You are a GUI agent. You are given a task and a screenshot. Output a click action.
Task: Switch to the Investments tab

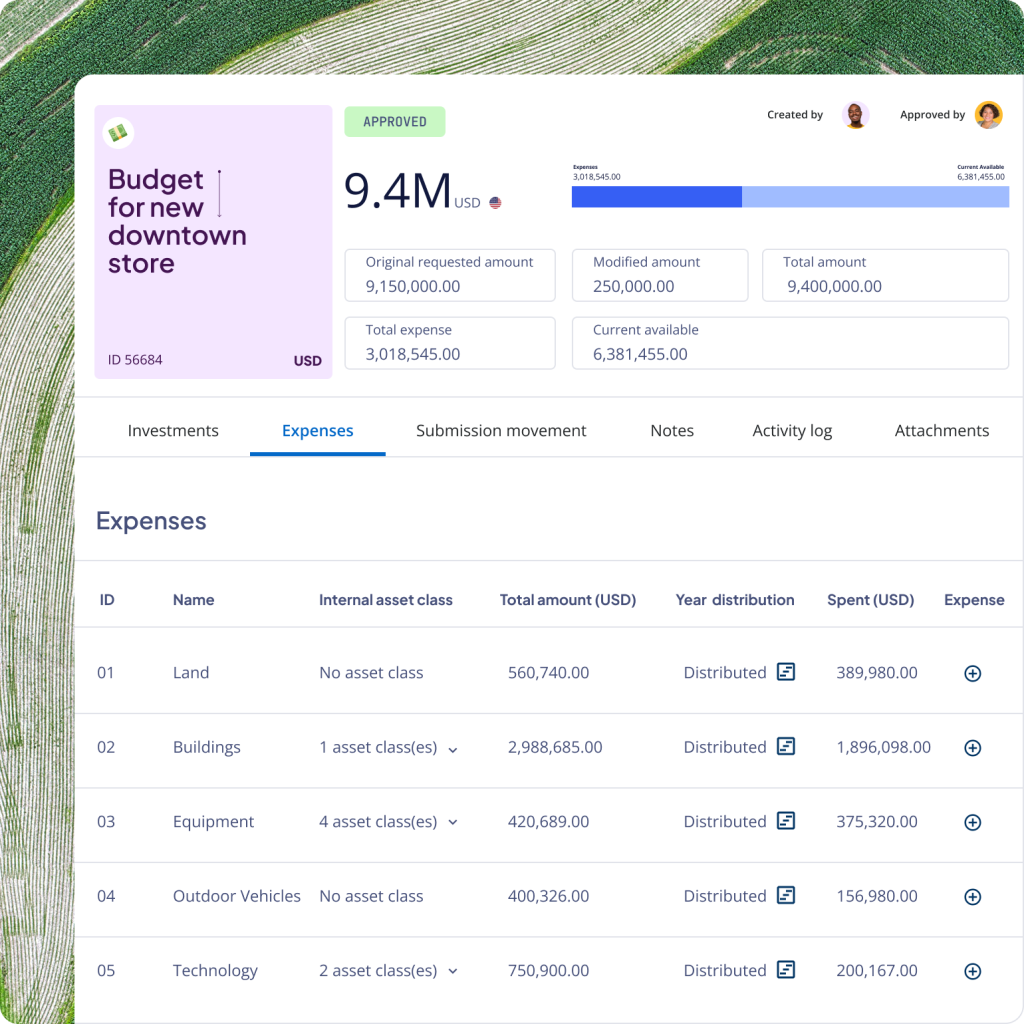coord(173,431)
